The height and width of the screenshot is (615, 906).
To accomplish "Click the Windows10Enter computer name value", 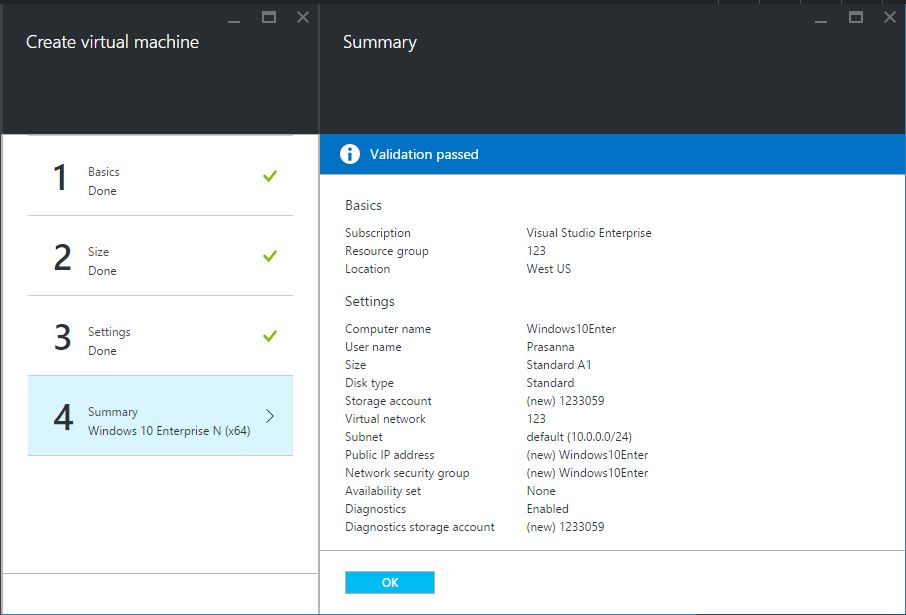I will [x=571, y=329].
